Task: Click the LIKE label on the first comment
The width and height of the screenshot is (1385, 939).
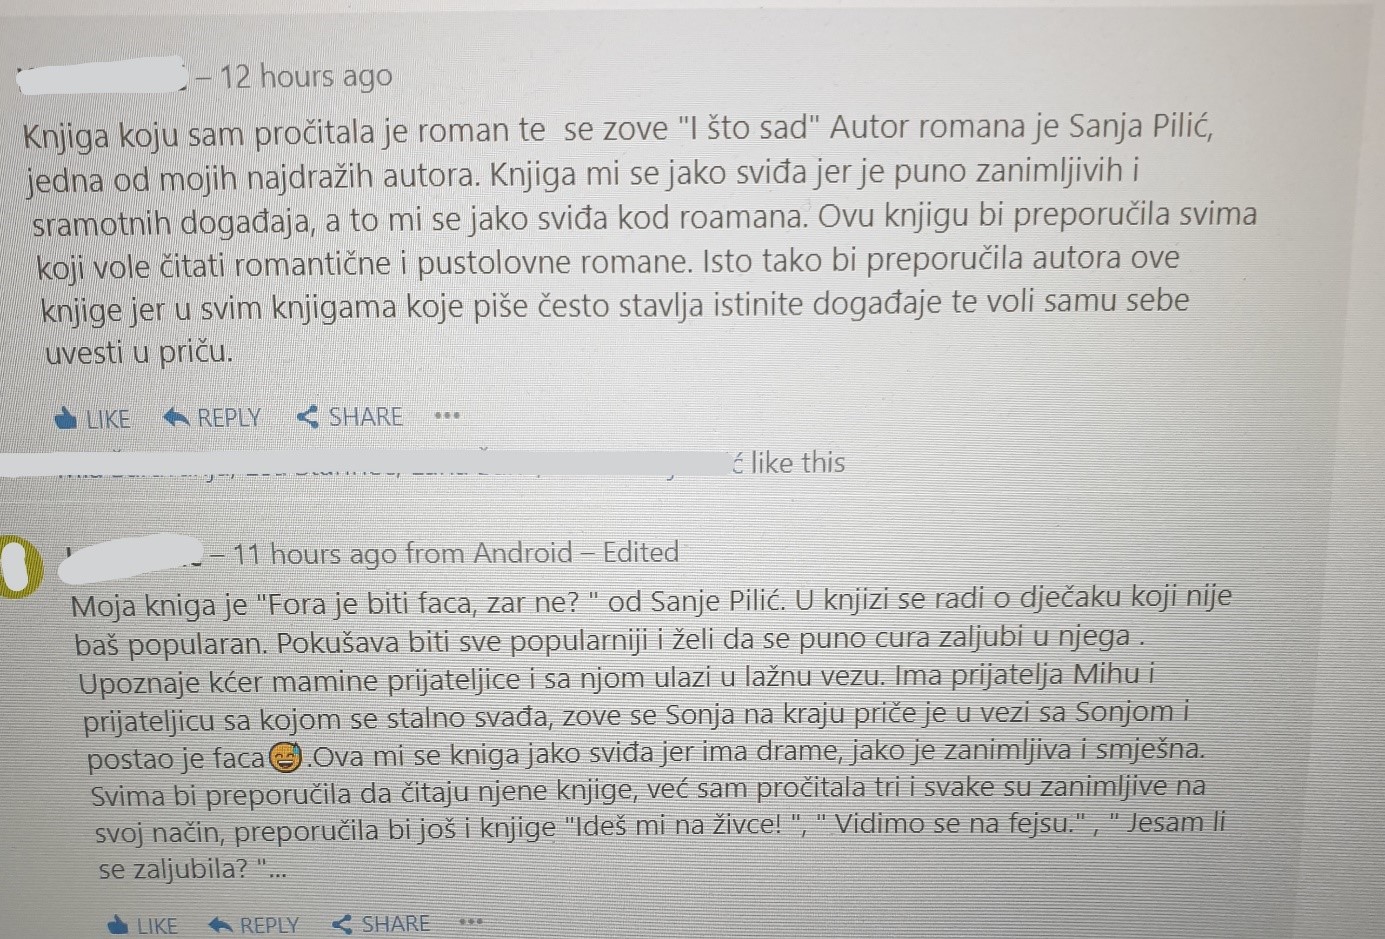Action: (108, 419)
